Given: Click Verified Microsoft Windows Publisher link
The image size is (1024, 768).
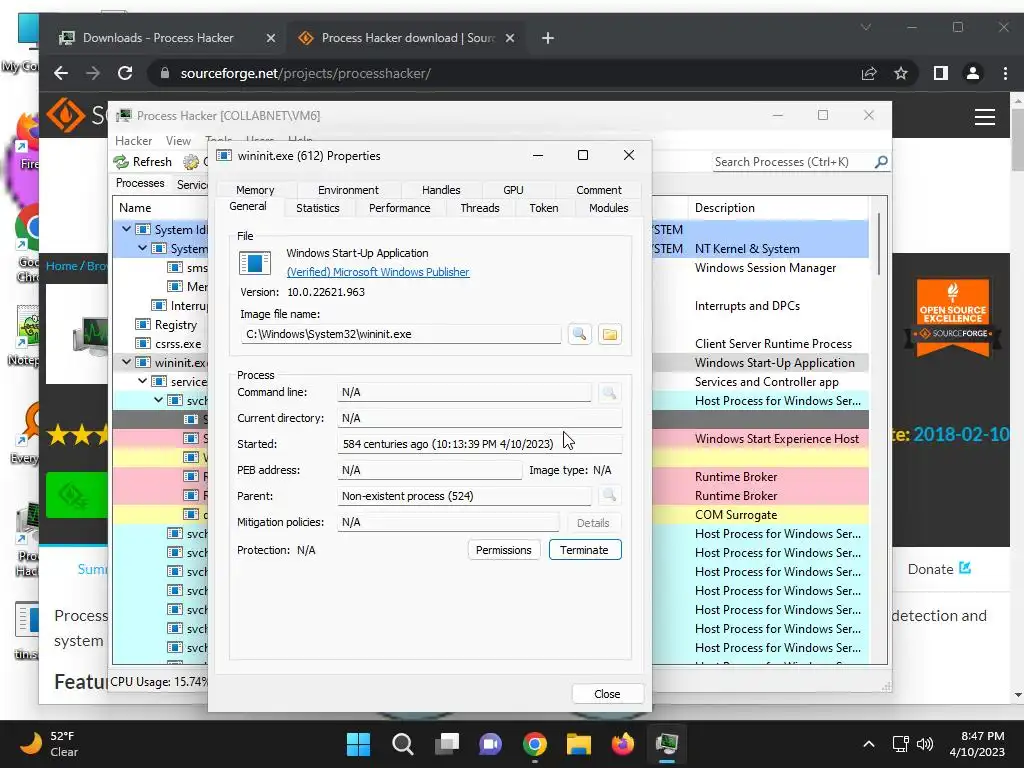Looking at the screenshot, I should point(378,272).
